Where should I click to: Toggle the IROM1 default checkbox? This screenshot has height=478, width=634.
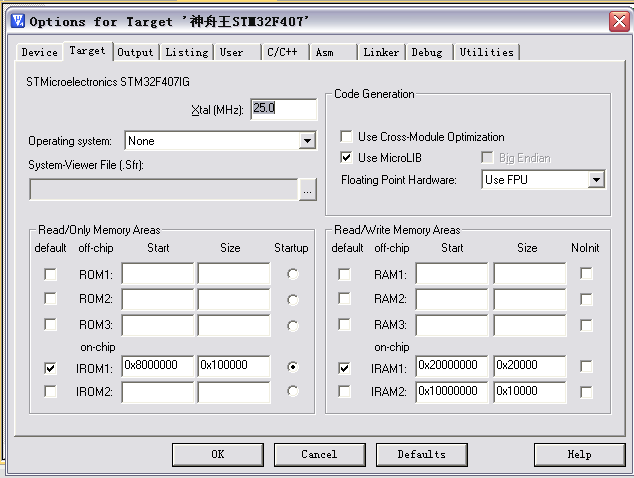50,368
